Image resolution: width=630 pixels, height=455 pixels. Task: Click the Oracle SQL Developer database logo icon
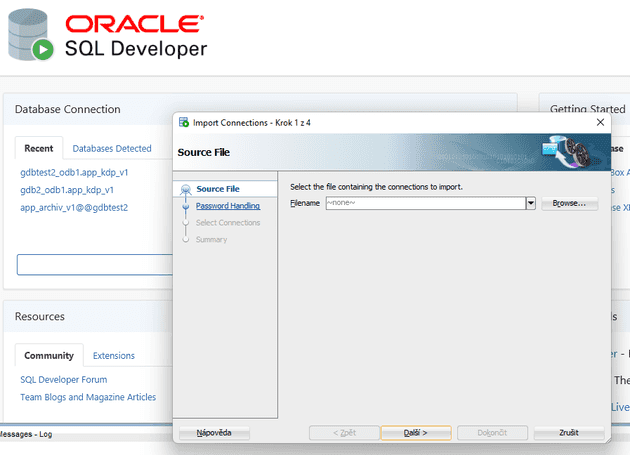click(x=29, y=37)
